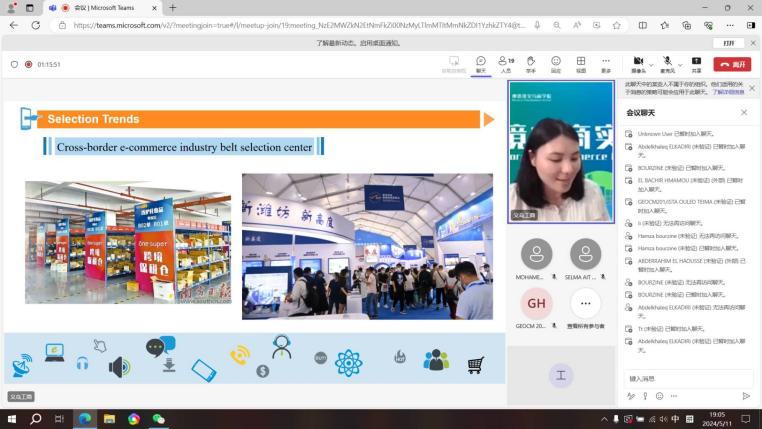Toggle the microphone mute
Screen dimensions: 762x429
tap(666, 62)
